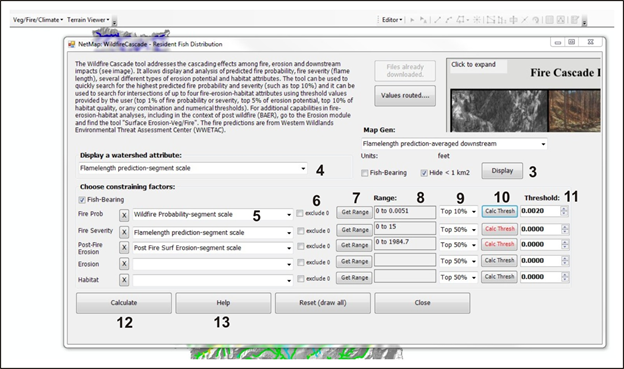Enable exclude 0 for Fire Prob row
The image size is (624, 369).
[x=300, y=213]
